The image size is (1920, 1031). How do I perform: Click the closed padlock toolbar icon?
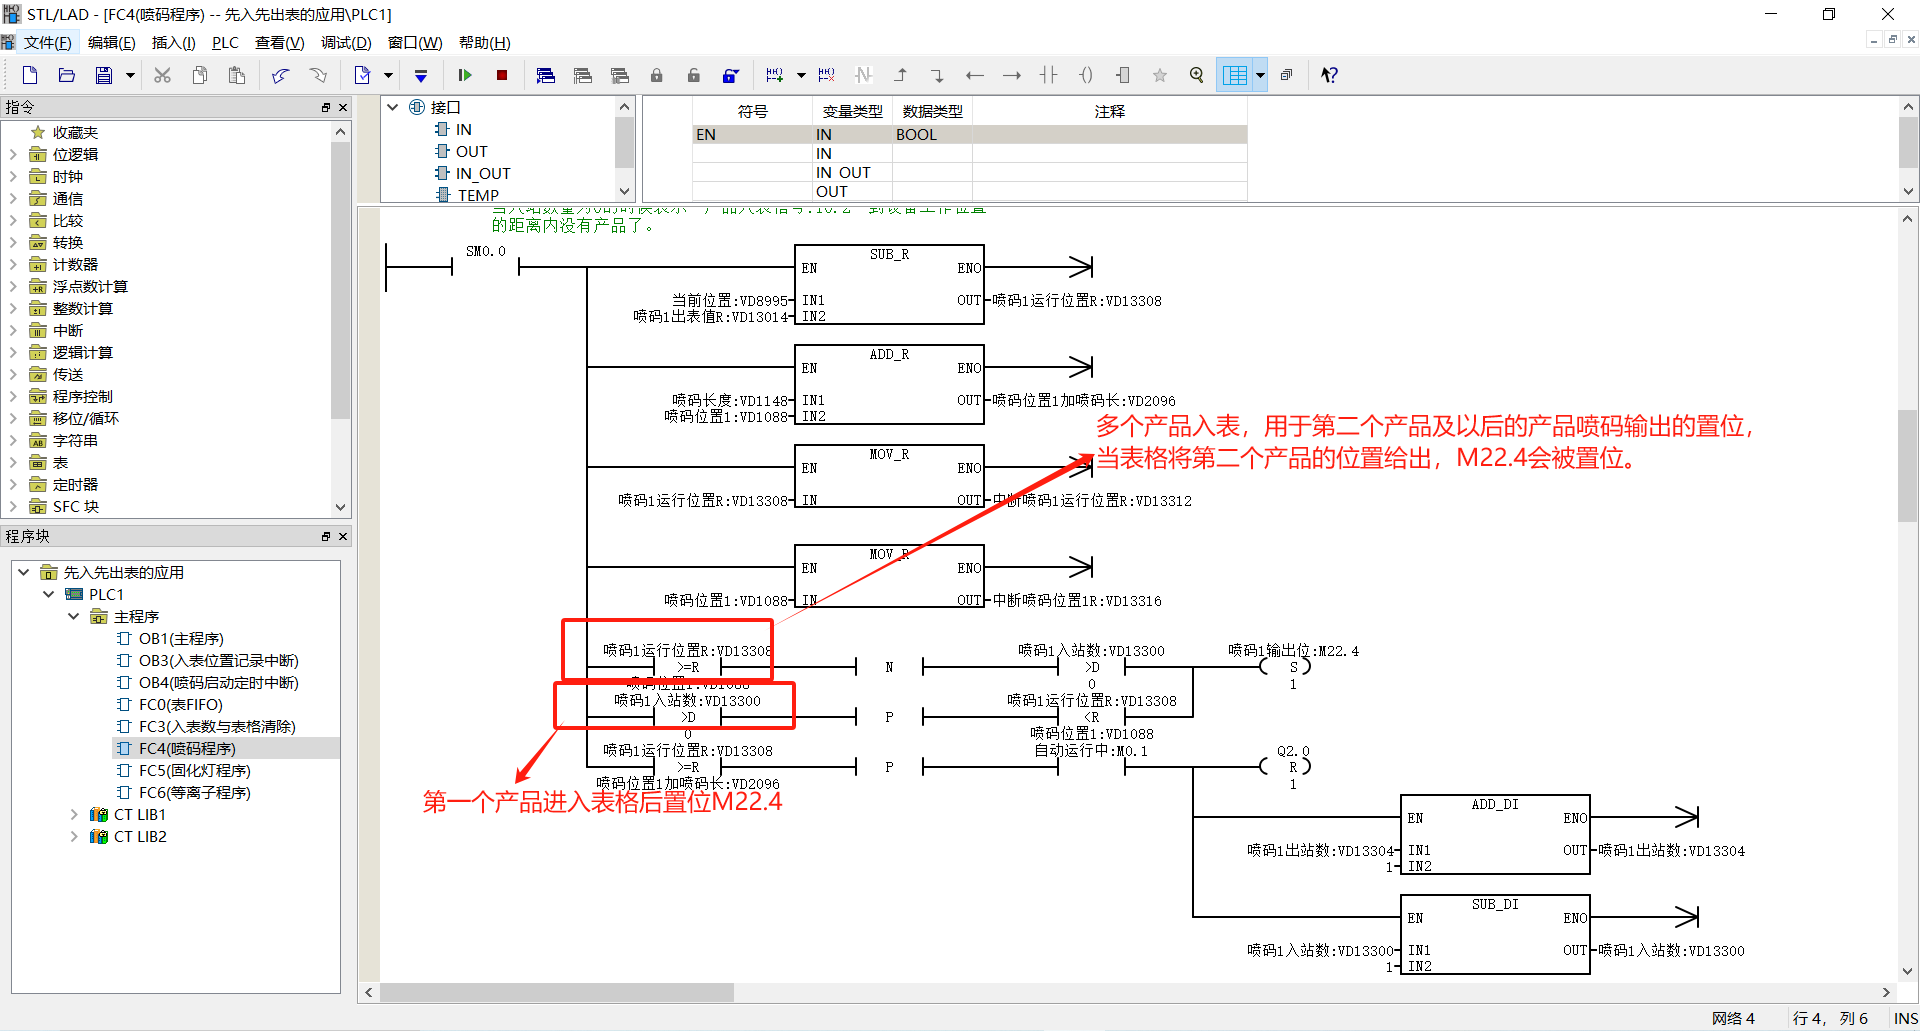pyautogui.click(x=656, y=75)
